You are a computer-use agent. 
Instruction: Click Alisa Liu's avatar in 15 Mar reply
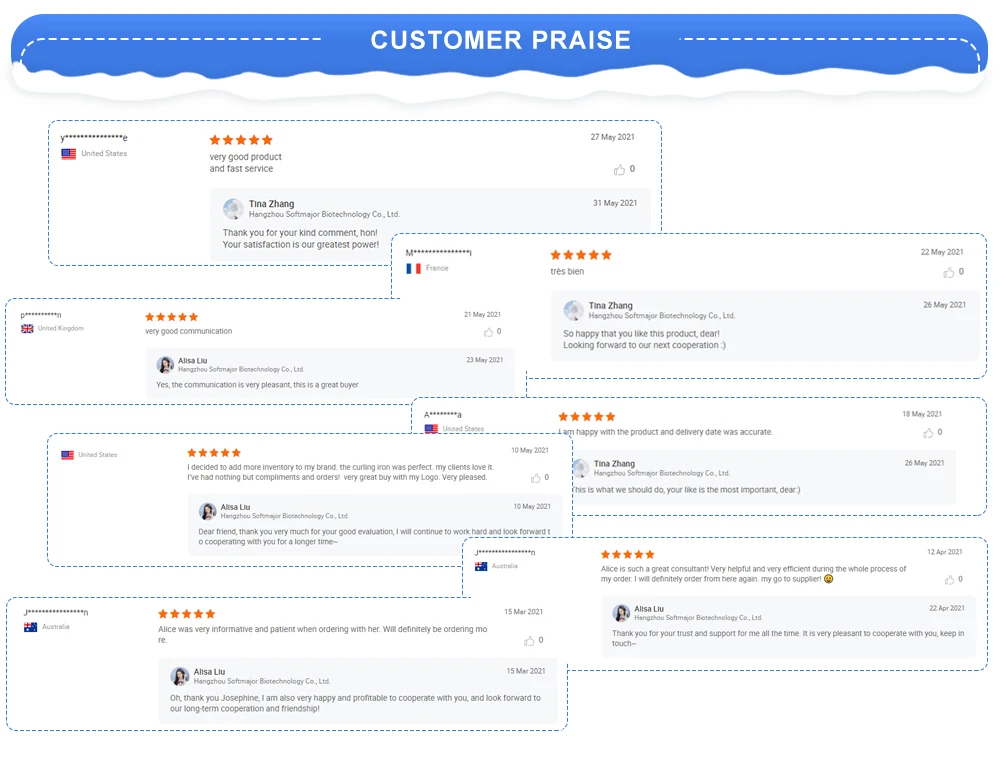[180, 676]
